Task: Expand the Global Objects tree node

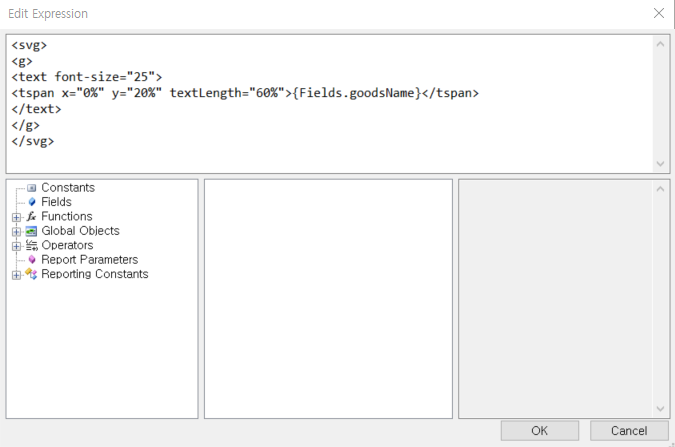Action: tap(16, 232)
